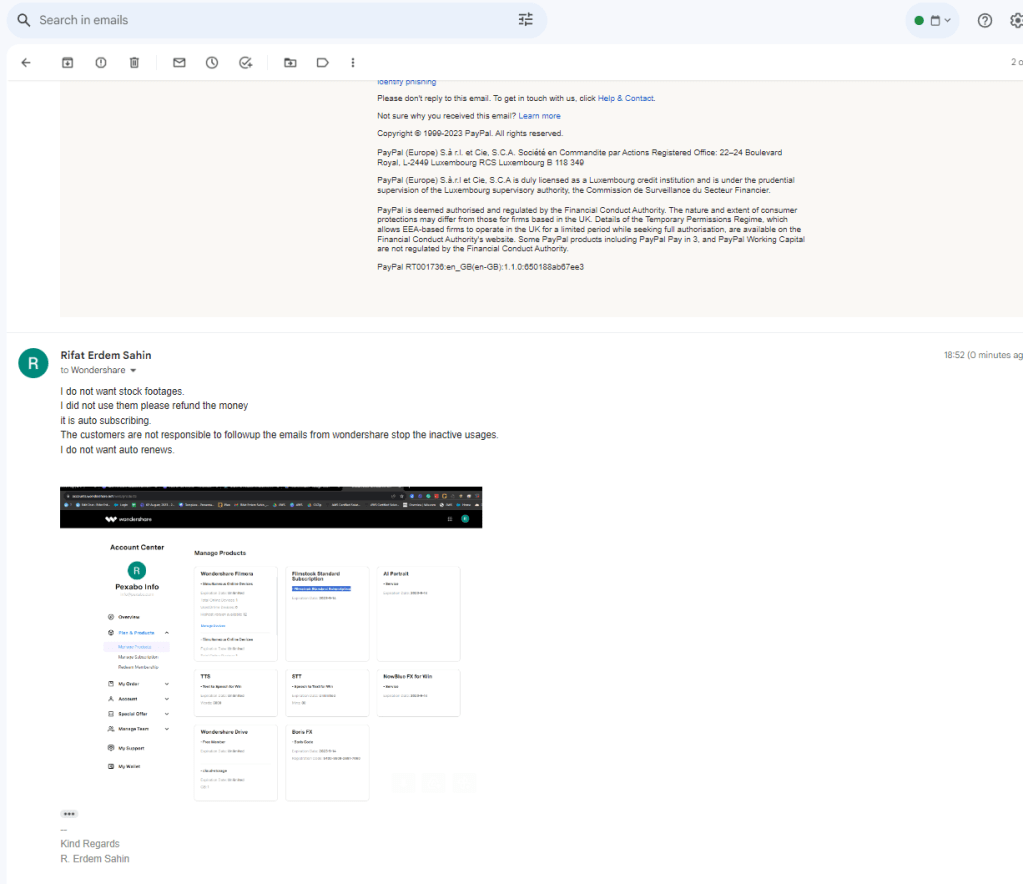Open the search filter options icon
The width and height of the screenshot is (1023, 884).
pyautogui.click(x=525, y=20)
